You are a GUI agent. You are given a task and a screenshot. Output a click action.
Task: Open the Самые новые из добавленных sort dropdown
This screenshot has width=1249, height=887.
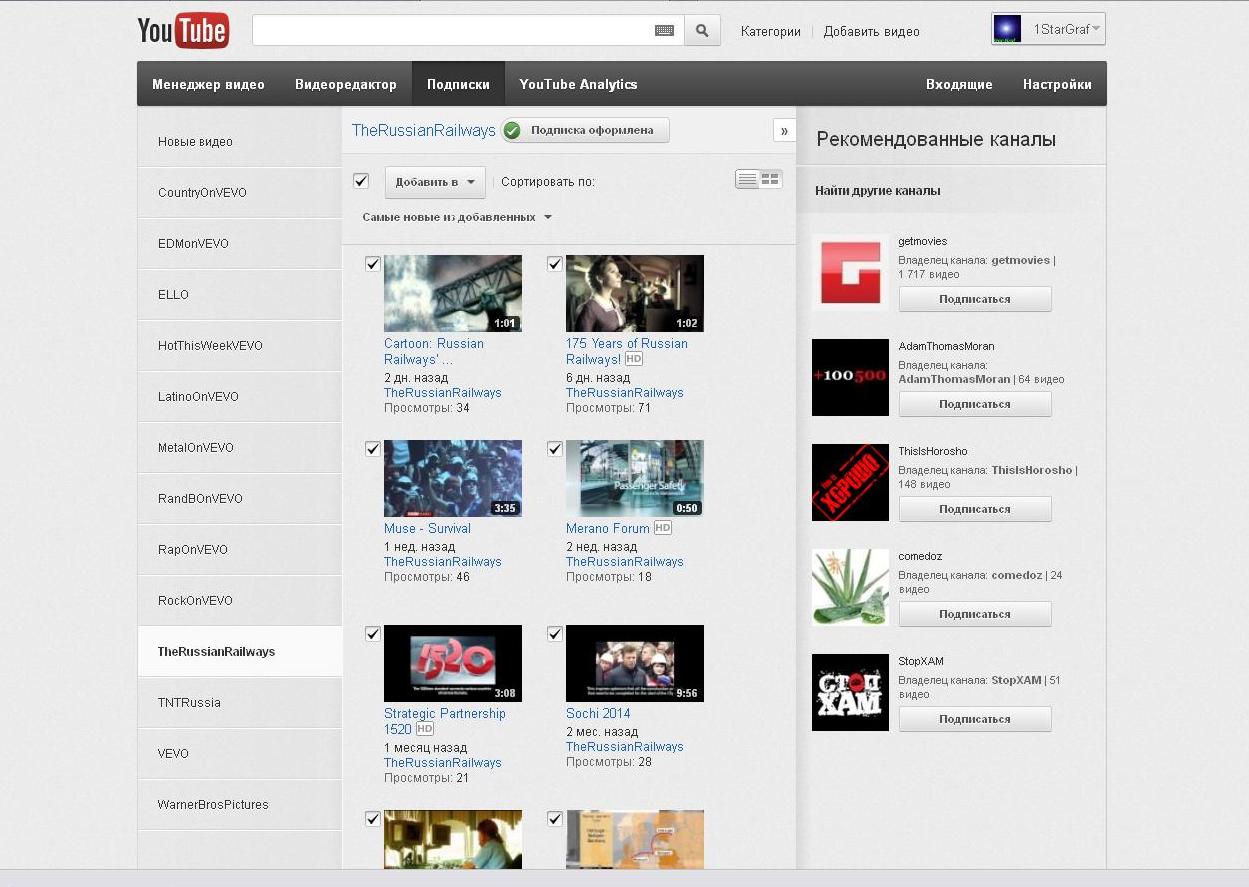coord(457,217)
